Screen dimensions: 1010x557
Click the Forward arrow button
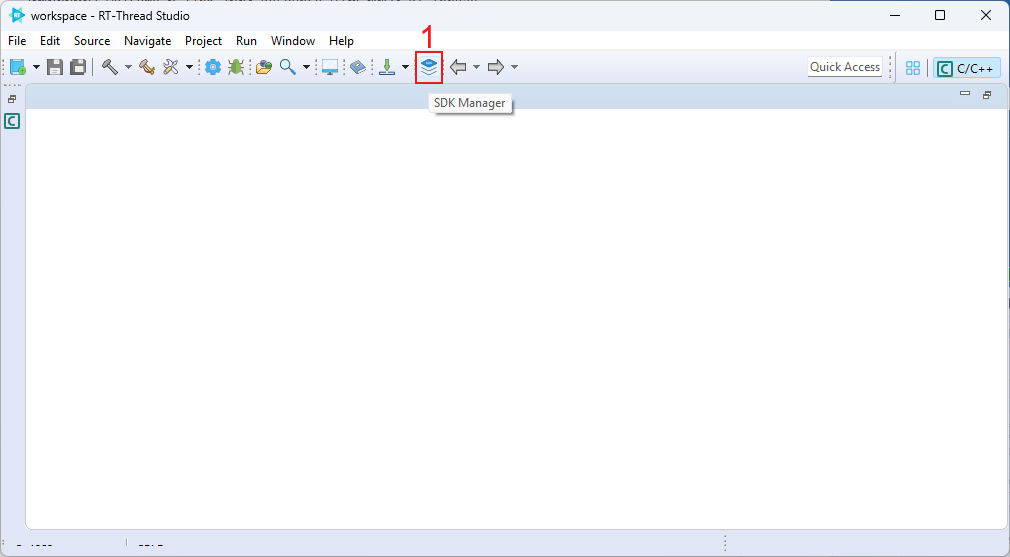coord(495,67)
